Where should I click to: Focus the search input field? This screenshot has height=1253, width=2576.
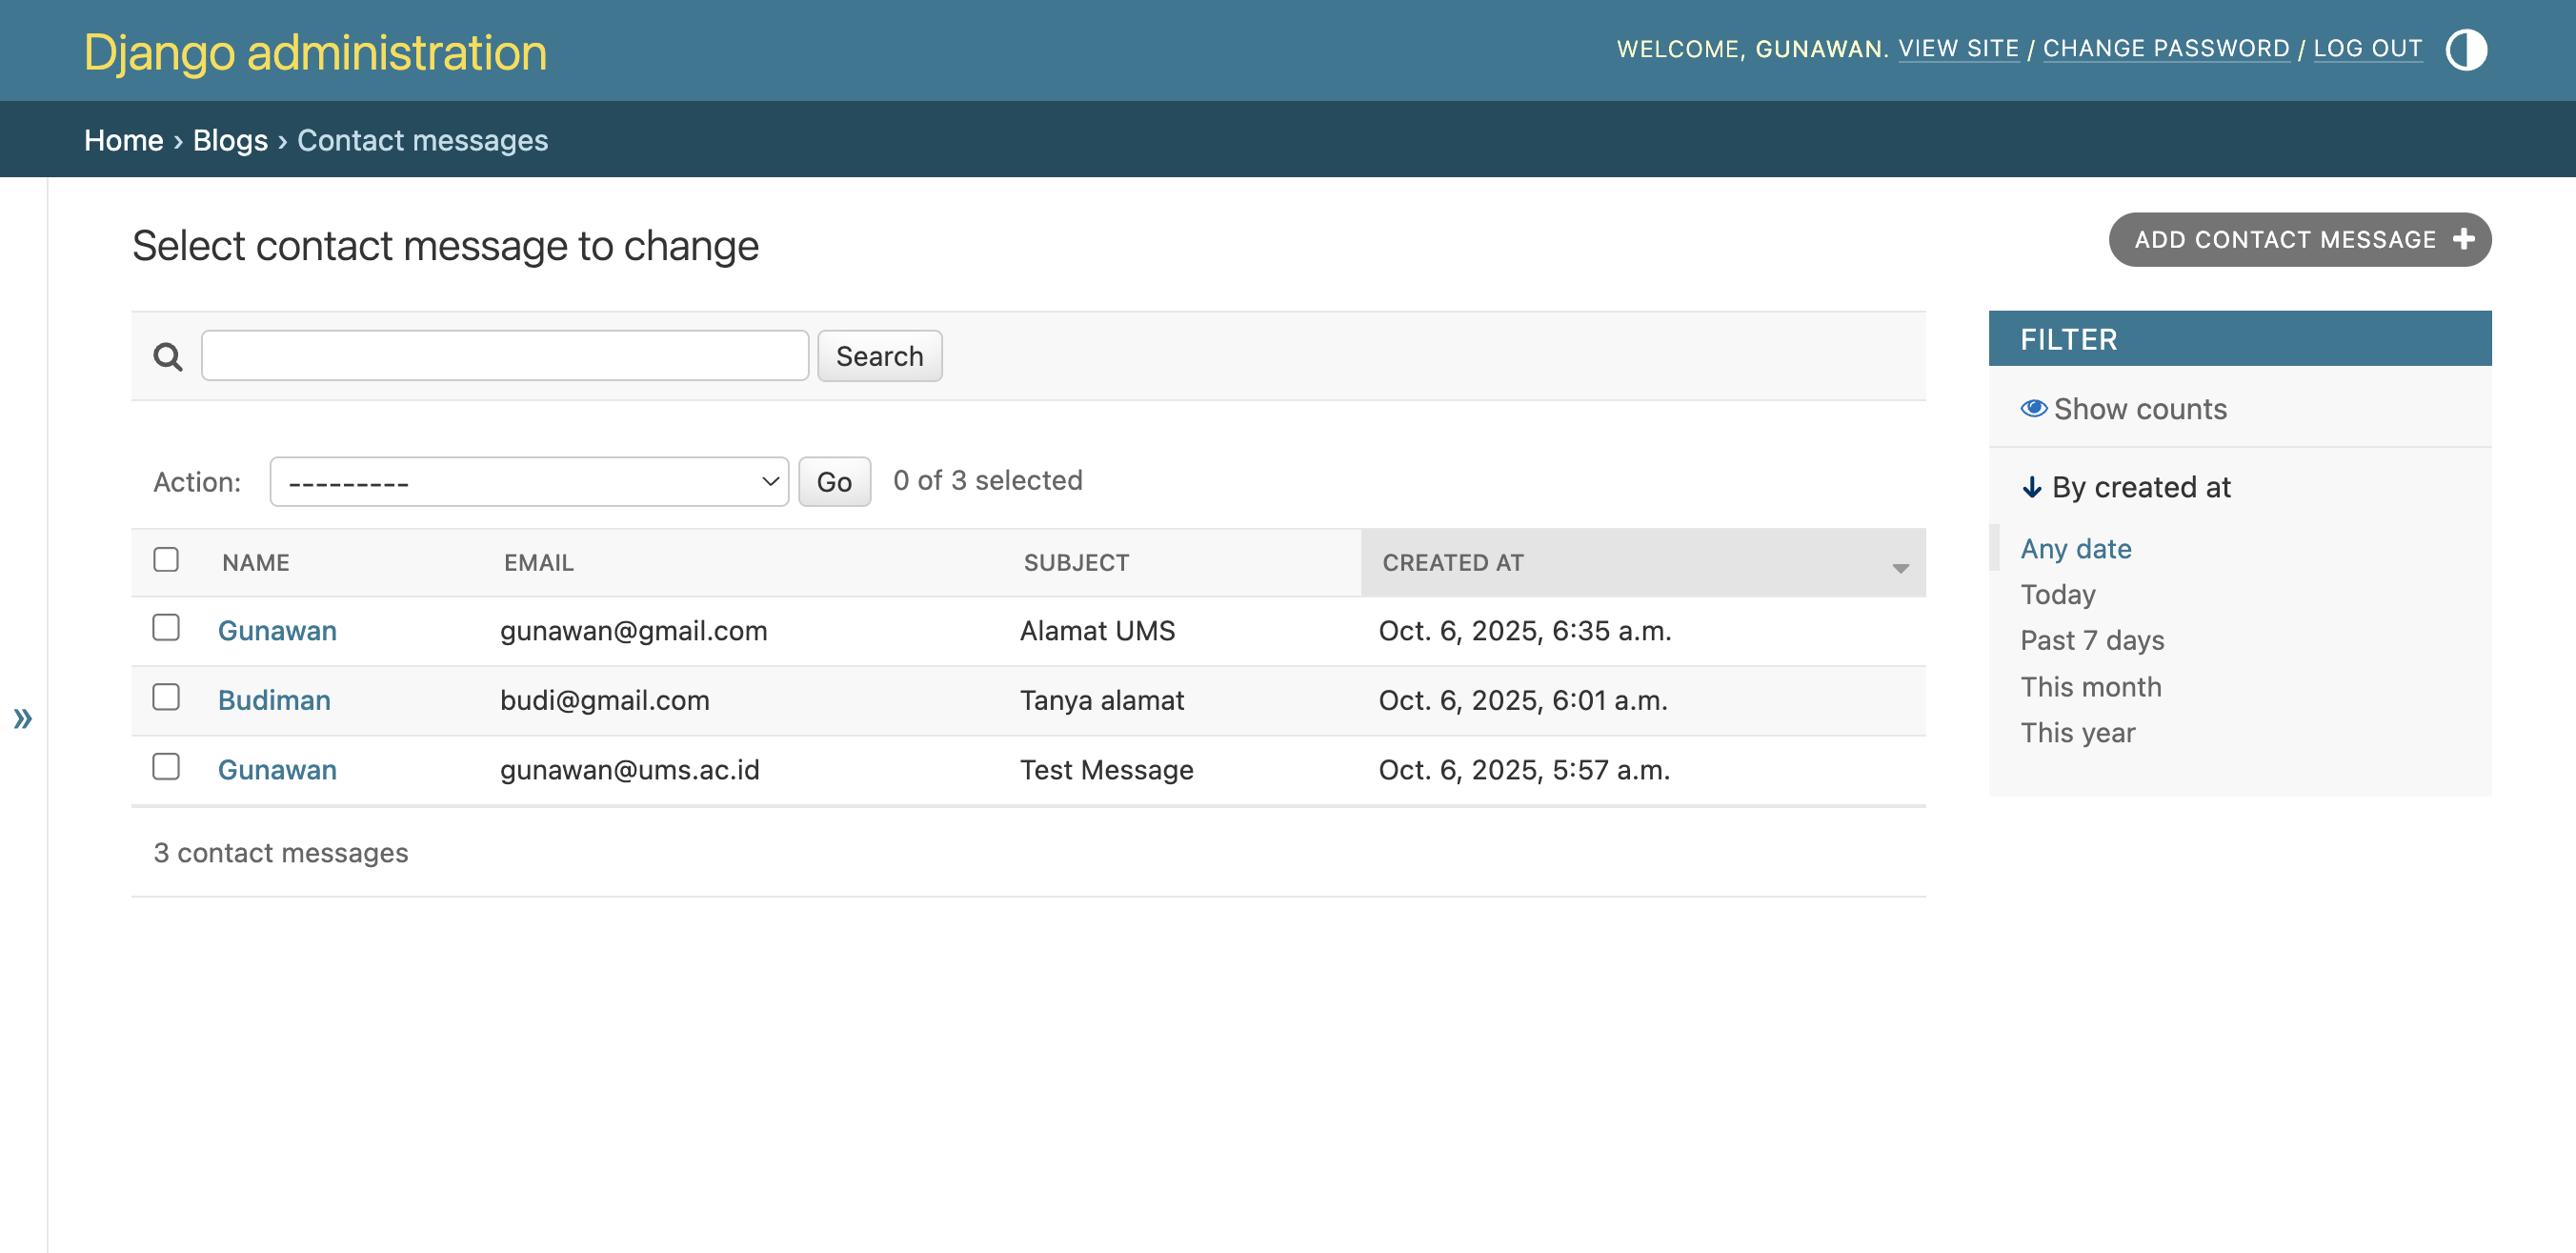505,356
